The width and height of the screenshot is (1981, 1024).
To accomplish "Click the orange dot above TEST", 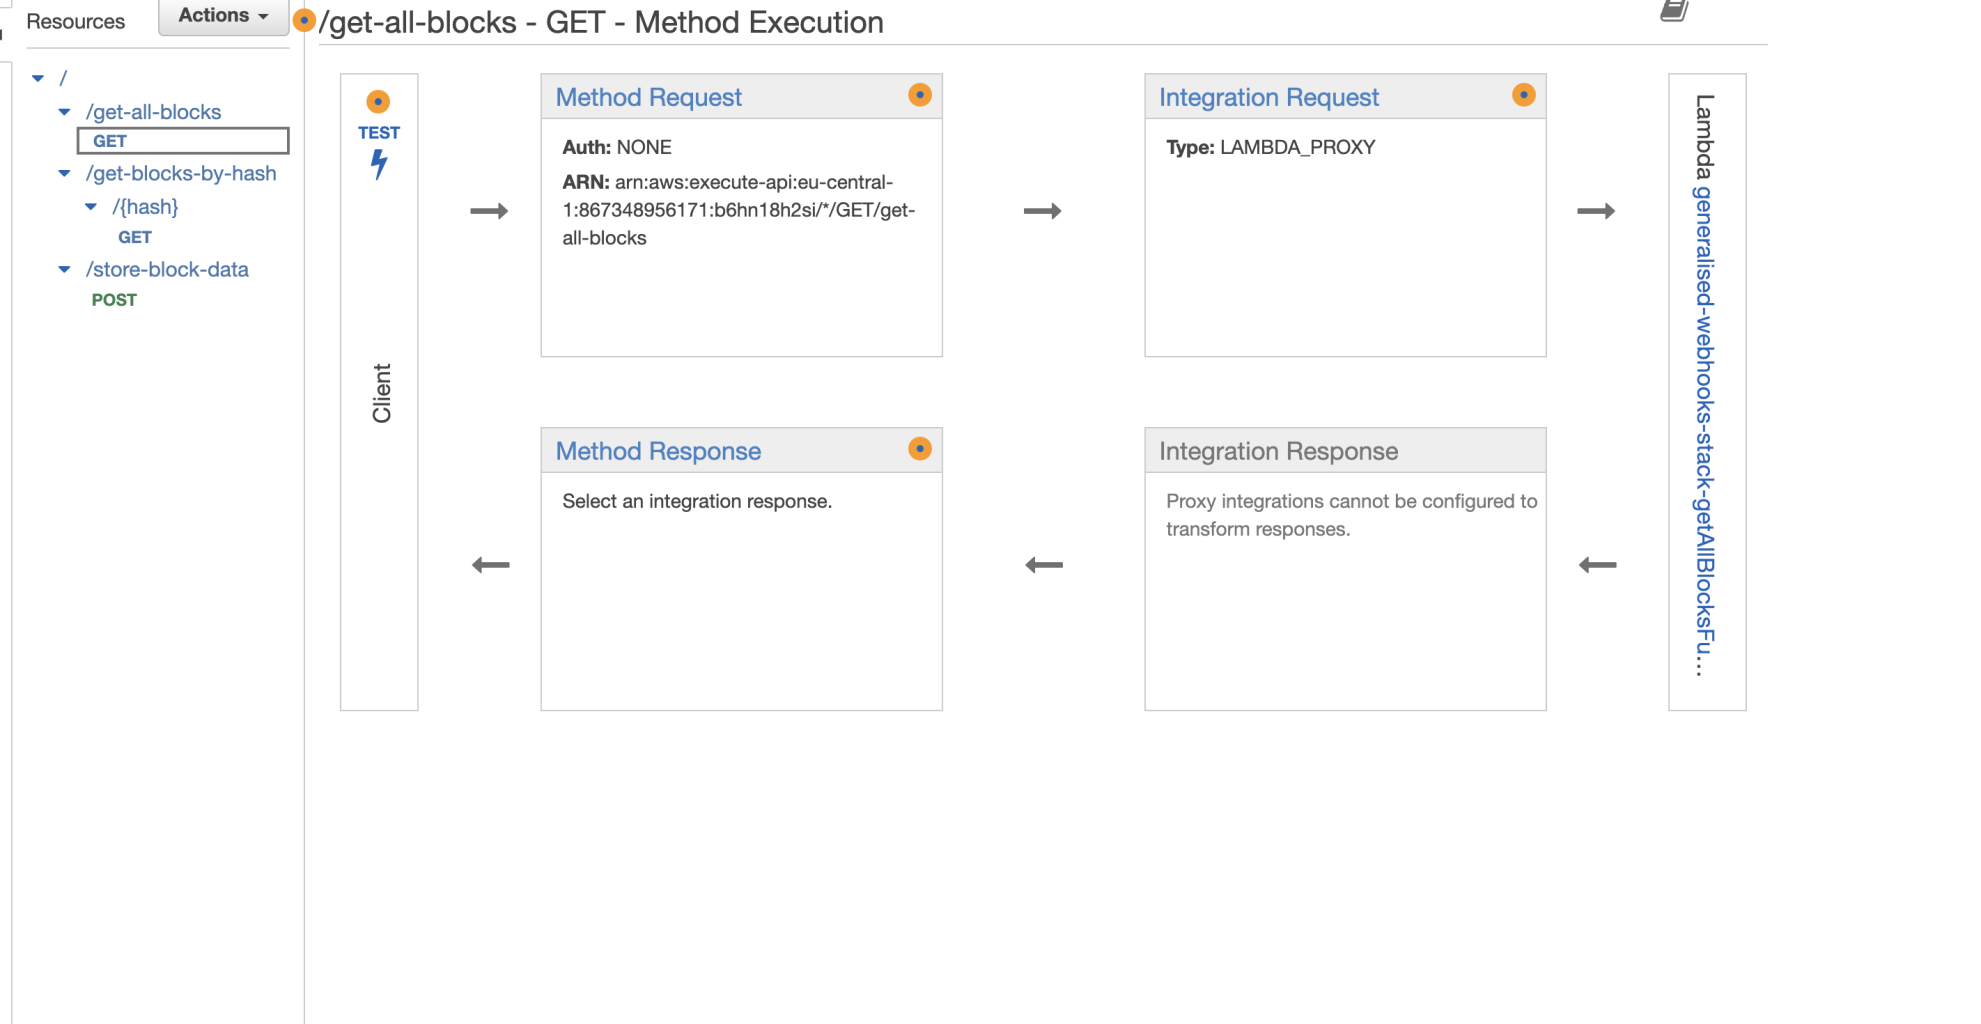I will pyautogui.click(x=378, y=102).
